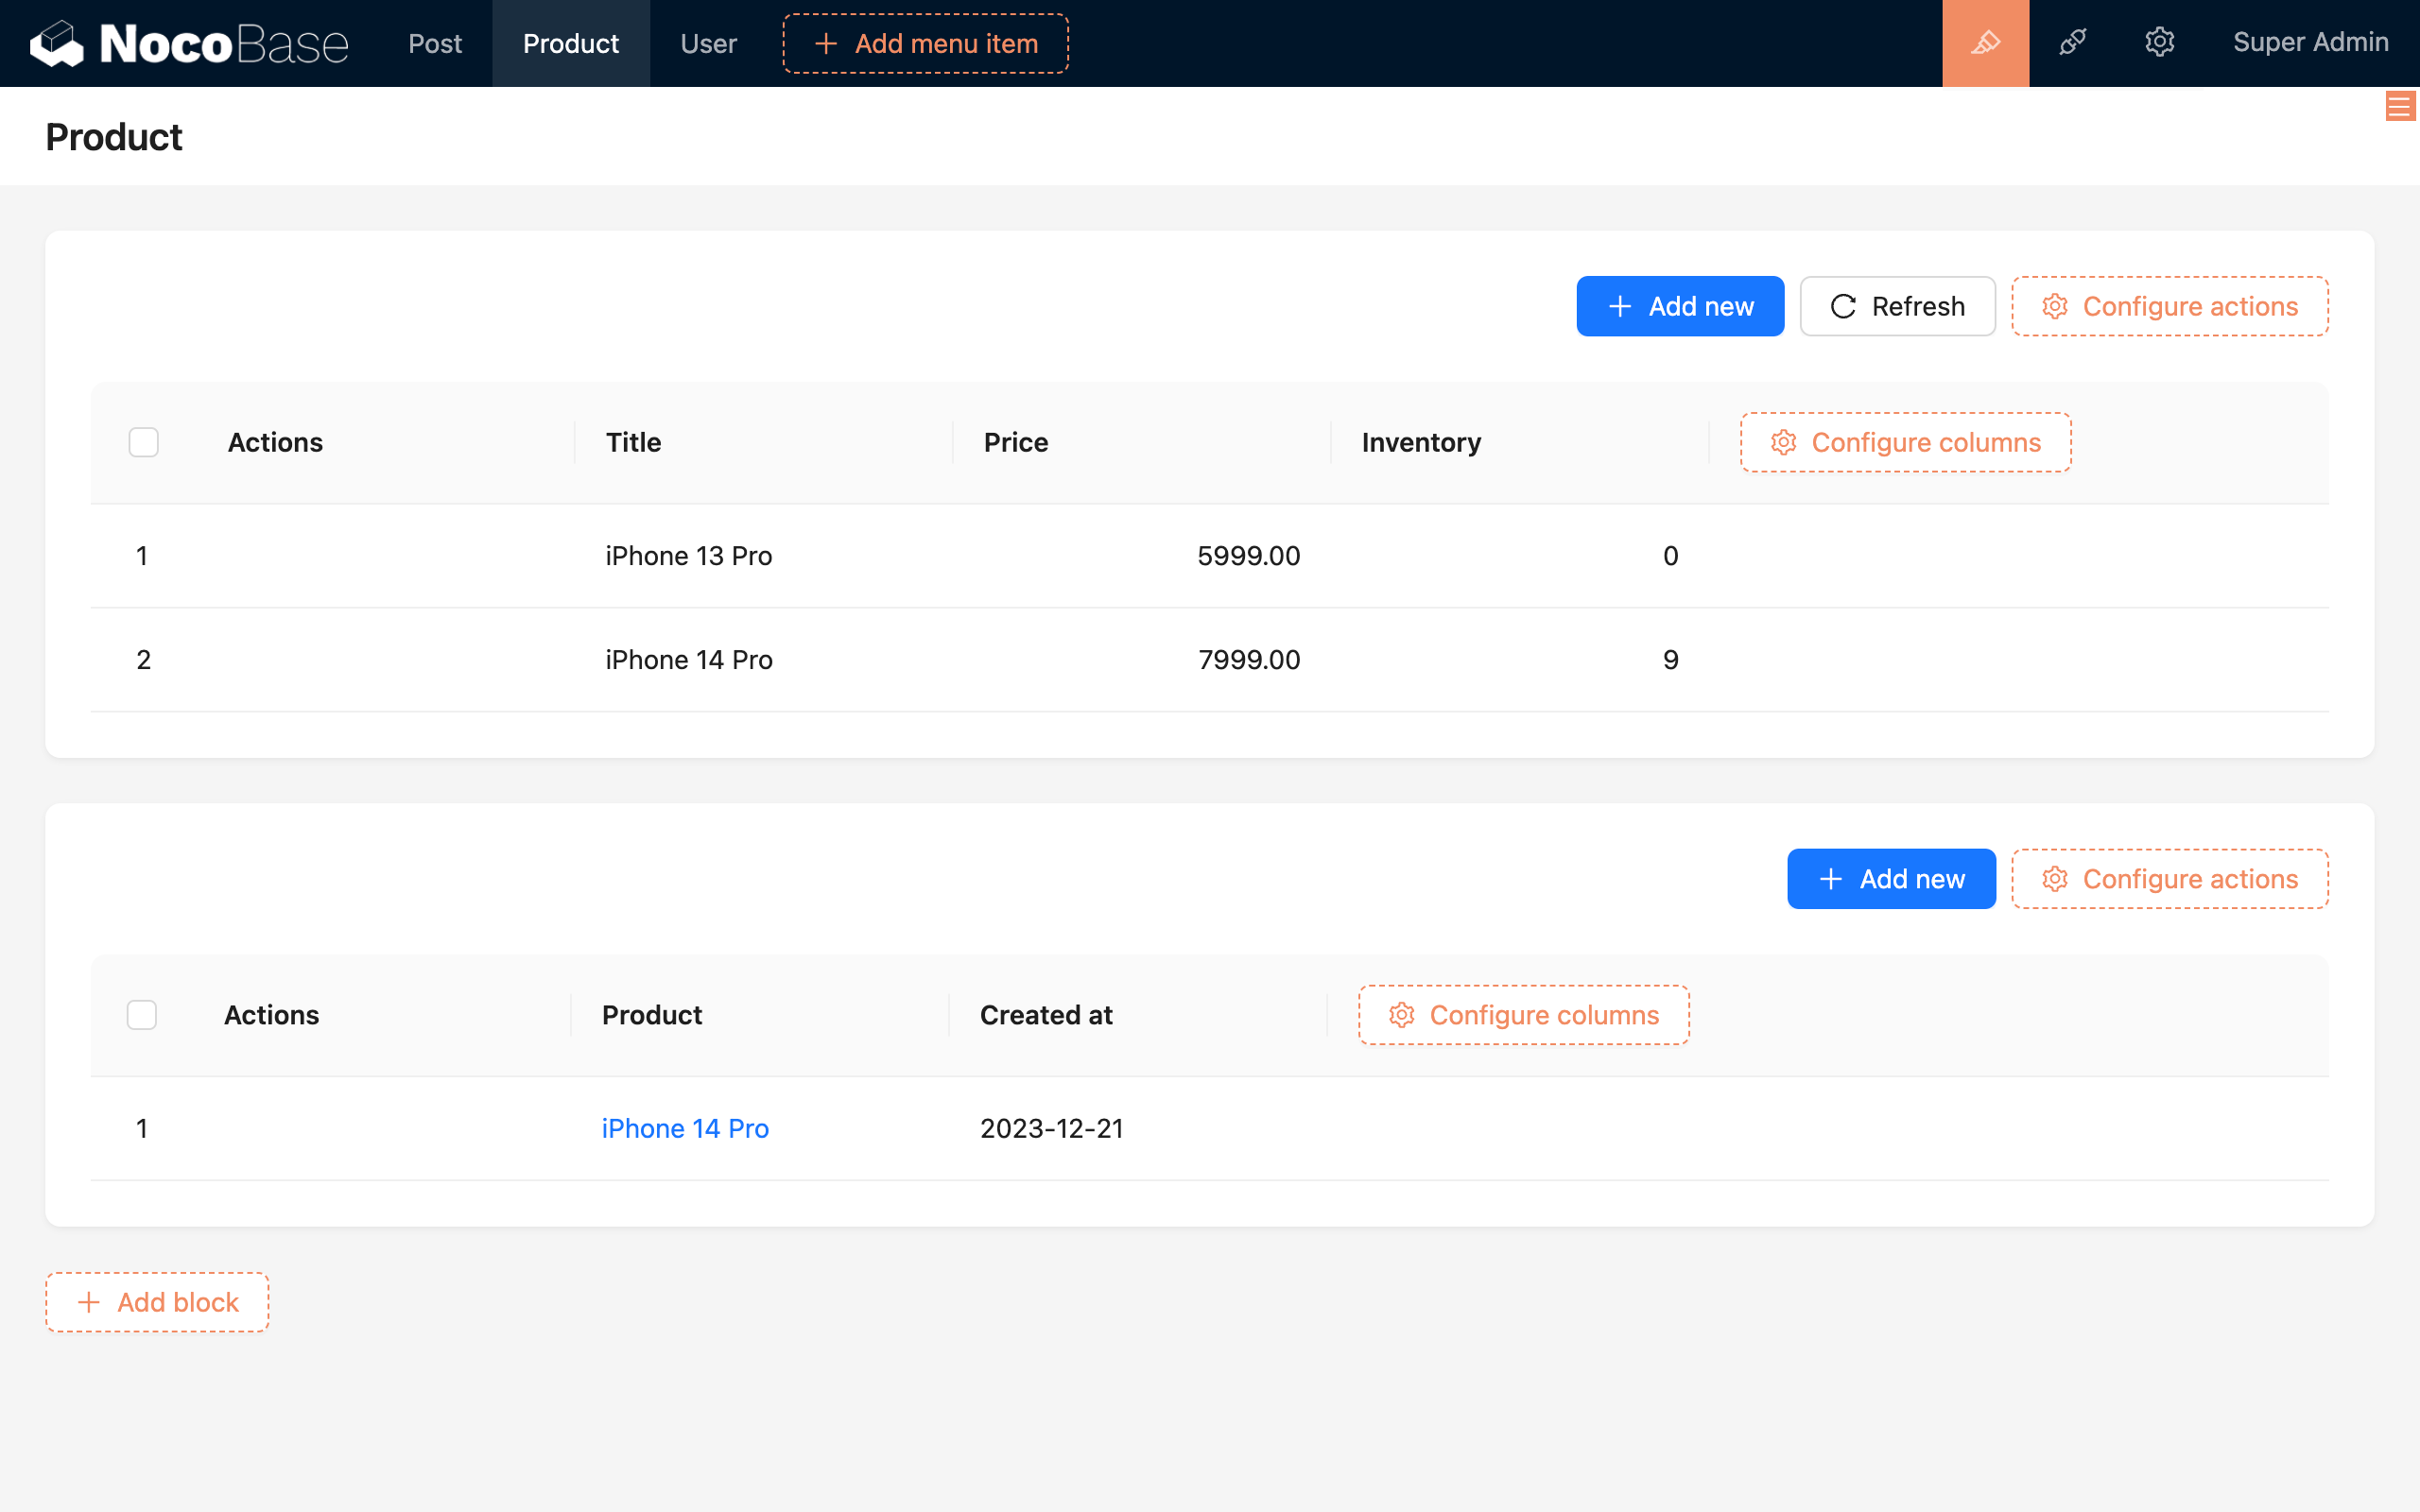Open Configure actions in the lower block
Screen dimensions: 2420x1512
pos(2169,878)
